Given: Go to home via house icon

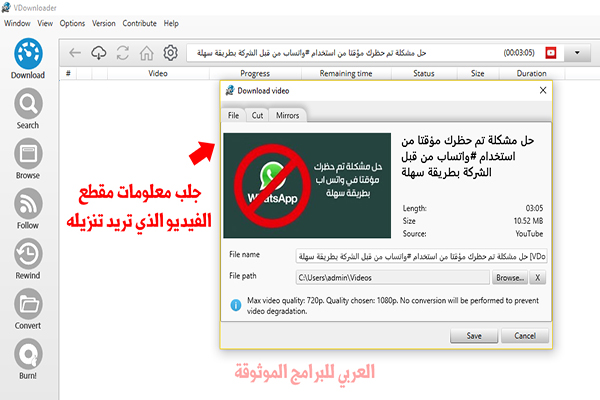Looking at the screenshot, I should pos(146,53).
